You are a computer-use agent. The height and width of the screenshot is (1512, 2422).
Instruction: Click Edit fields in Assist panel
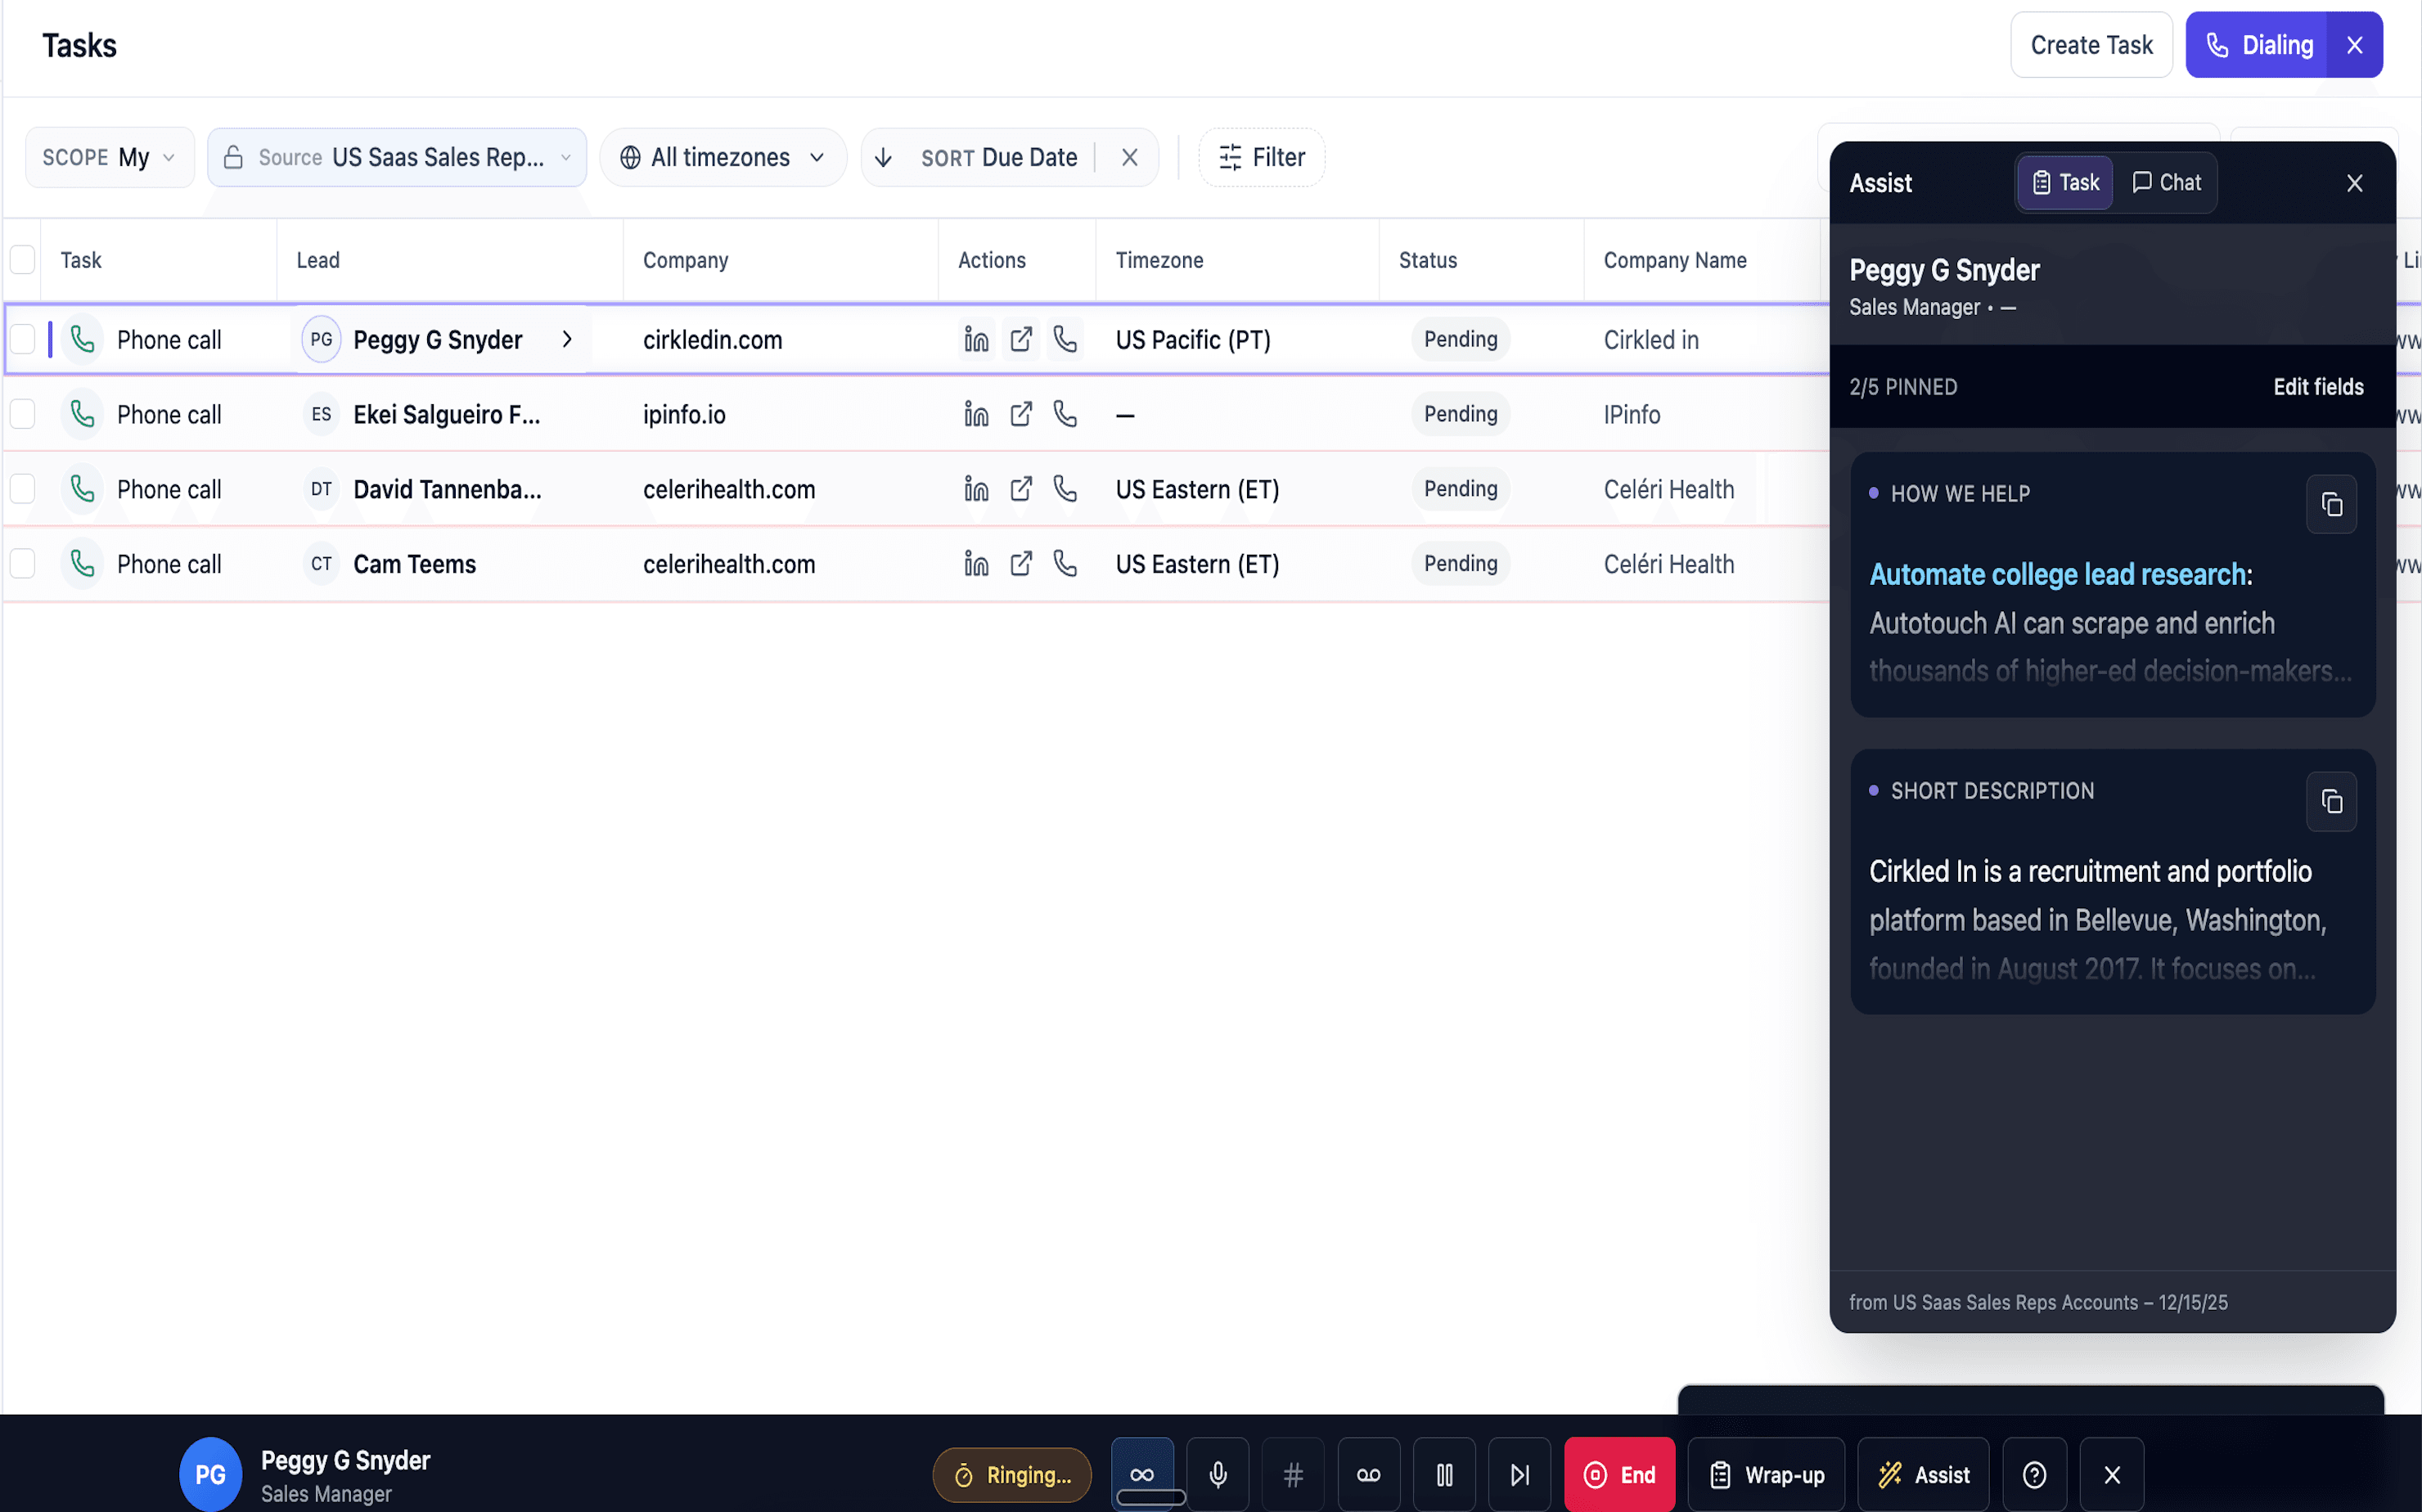pos(2317,387)
